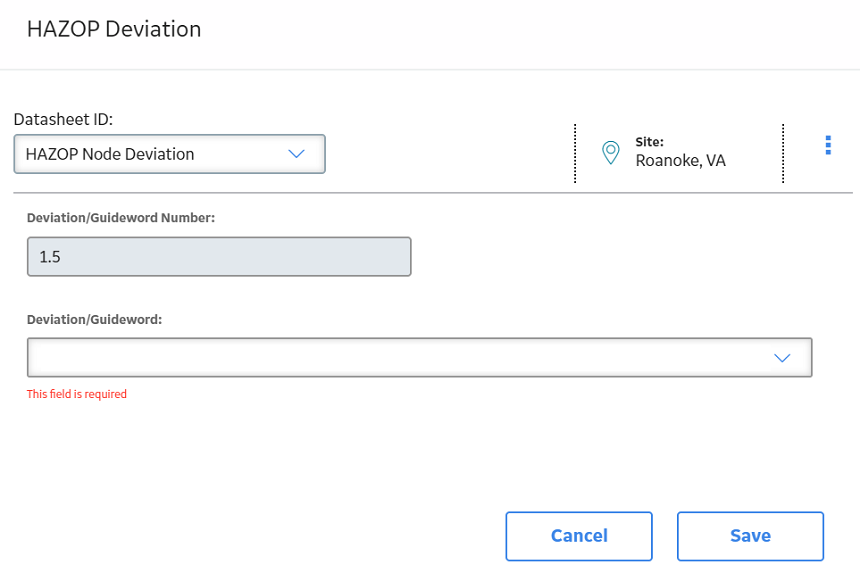Click the red 'This field is required' message
The image size is (860, 572).
(x=77, y=394)
